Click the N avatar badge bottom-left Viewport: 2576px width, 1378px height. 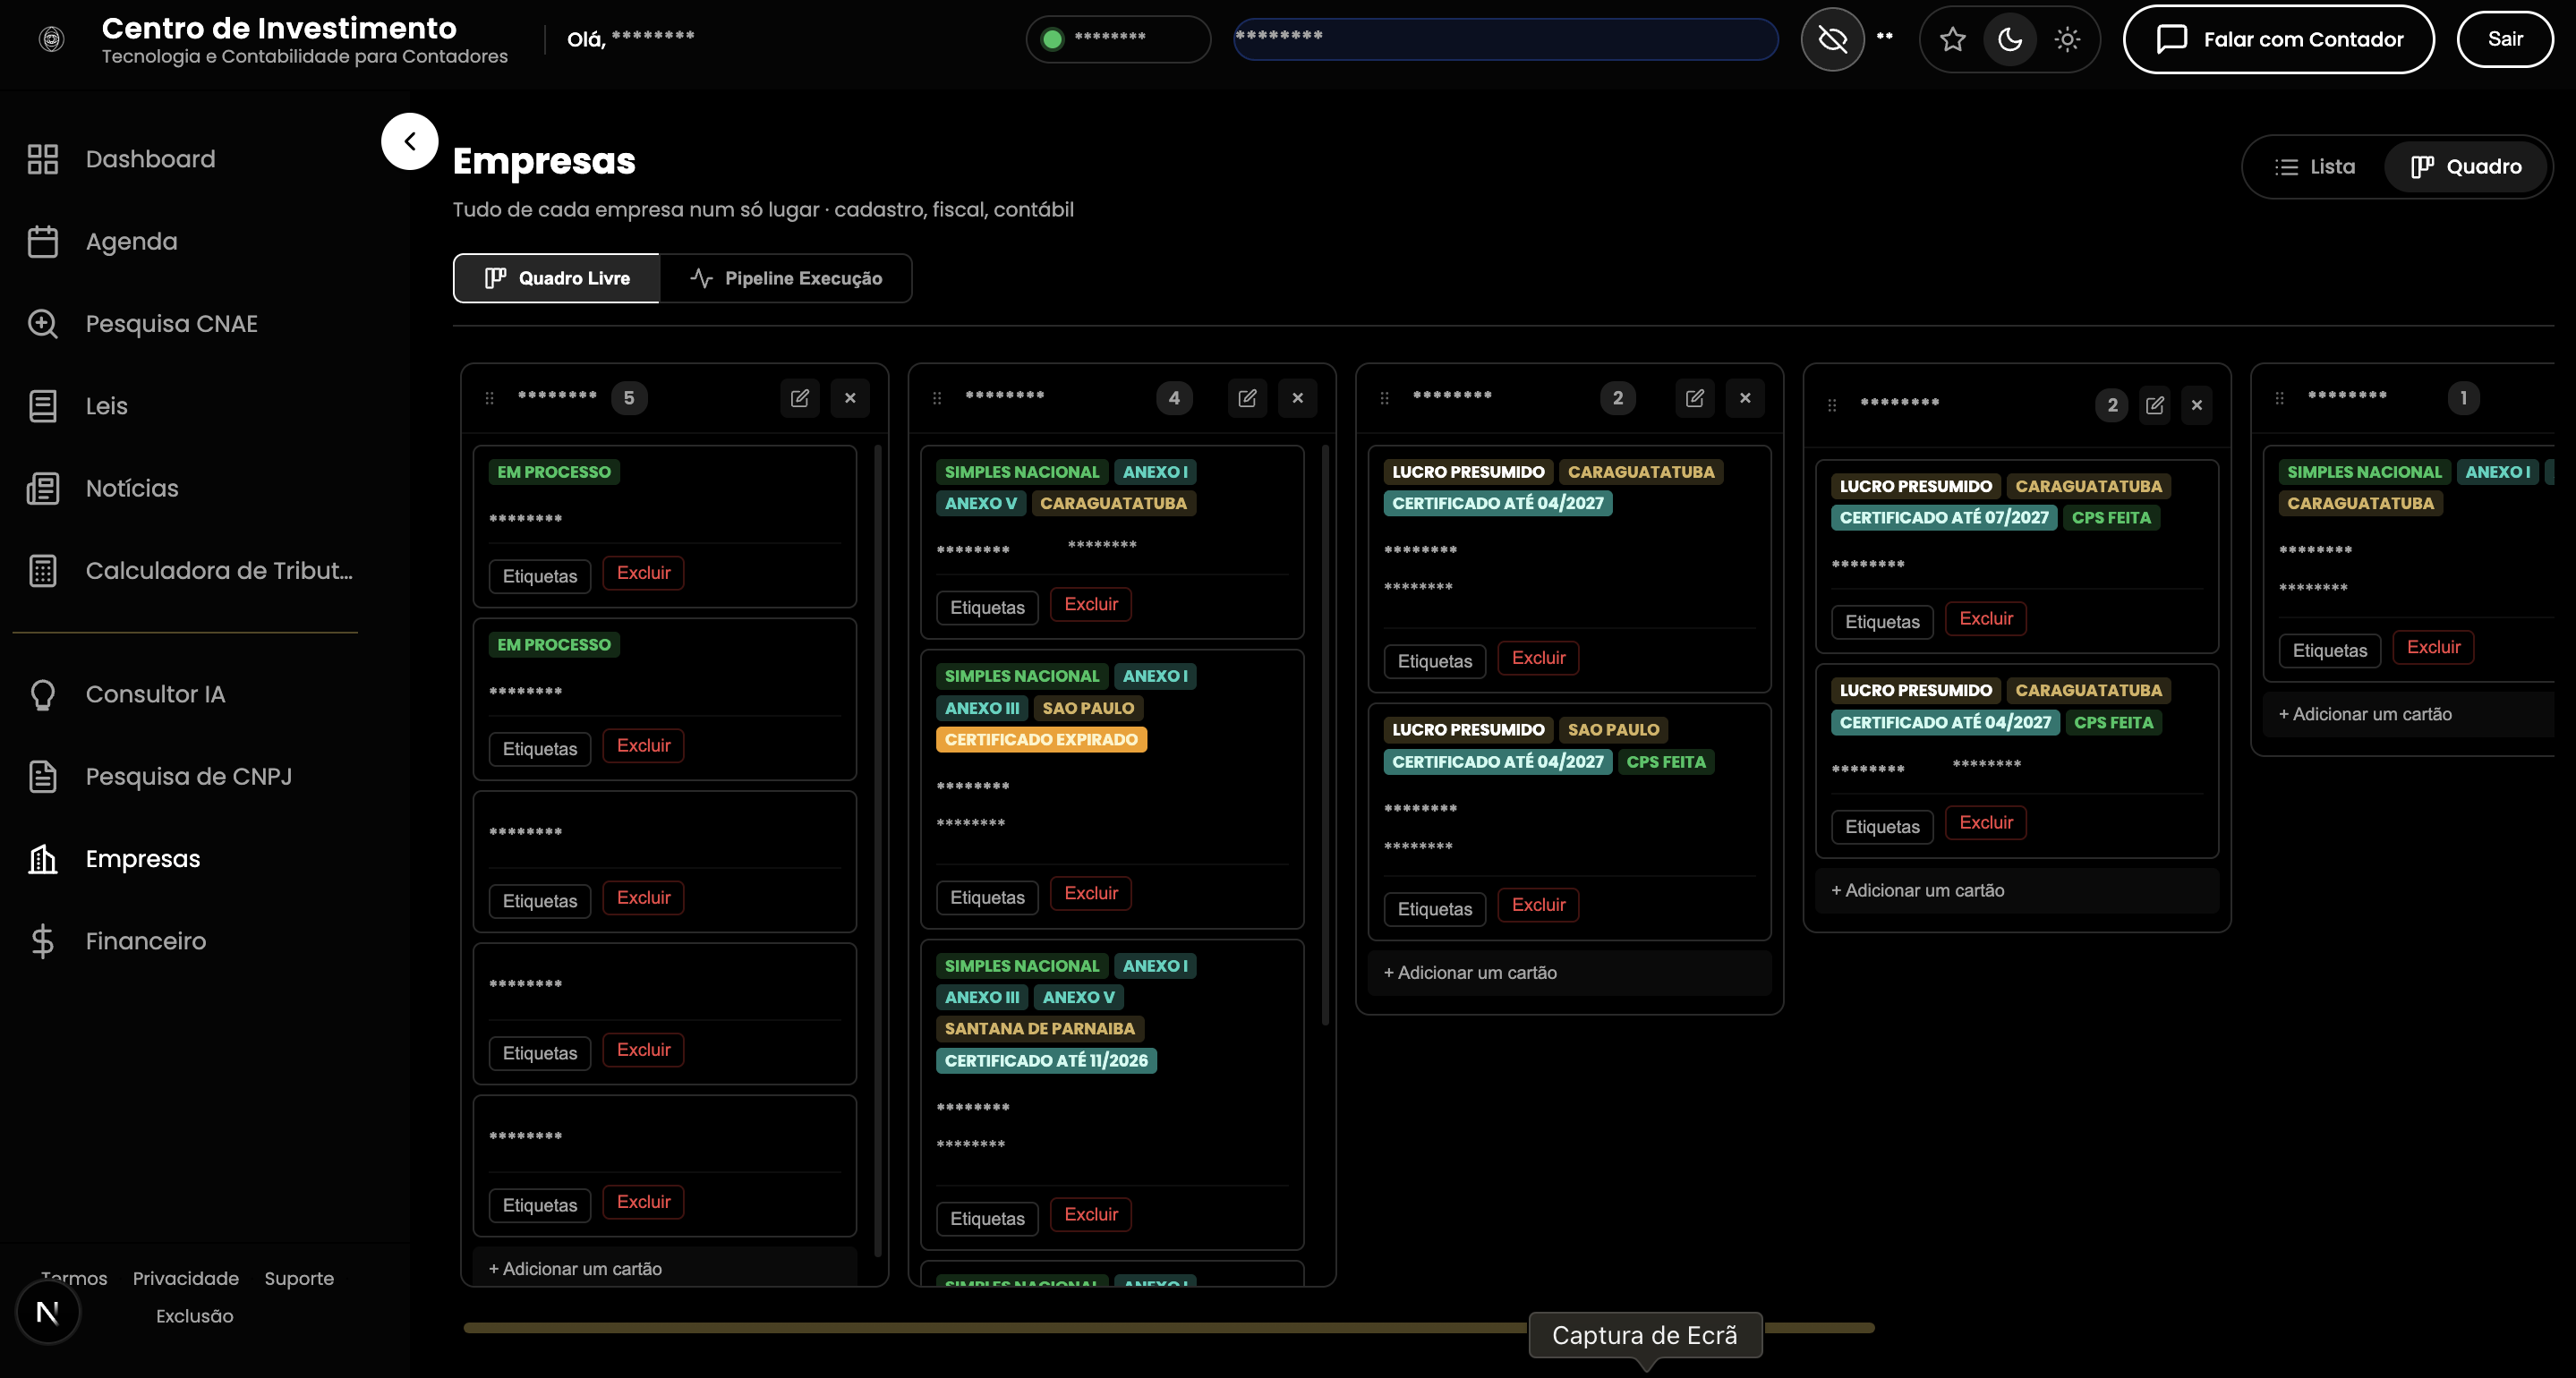point(47,1312)
